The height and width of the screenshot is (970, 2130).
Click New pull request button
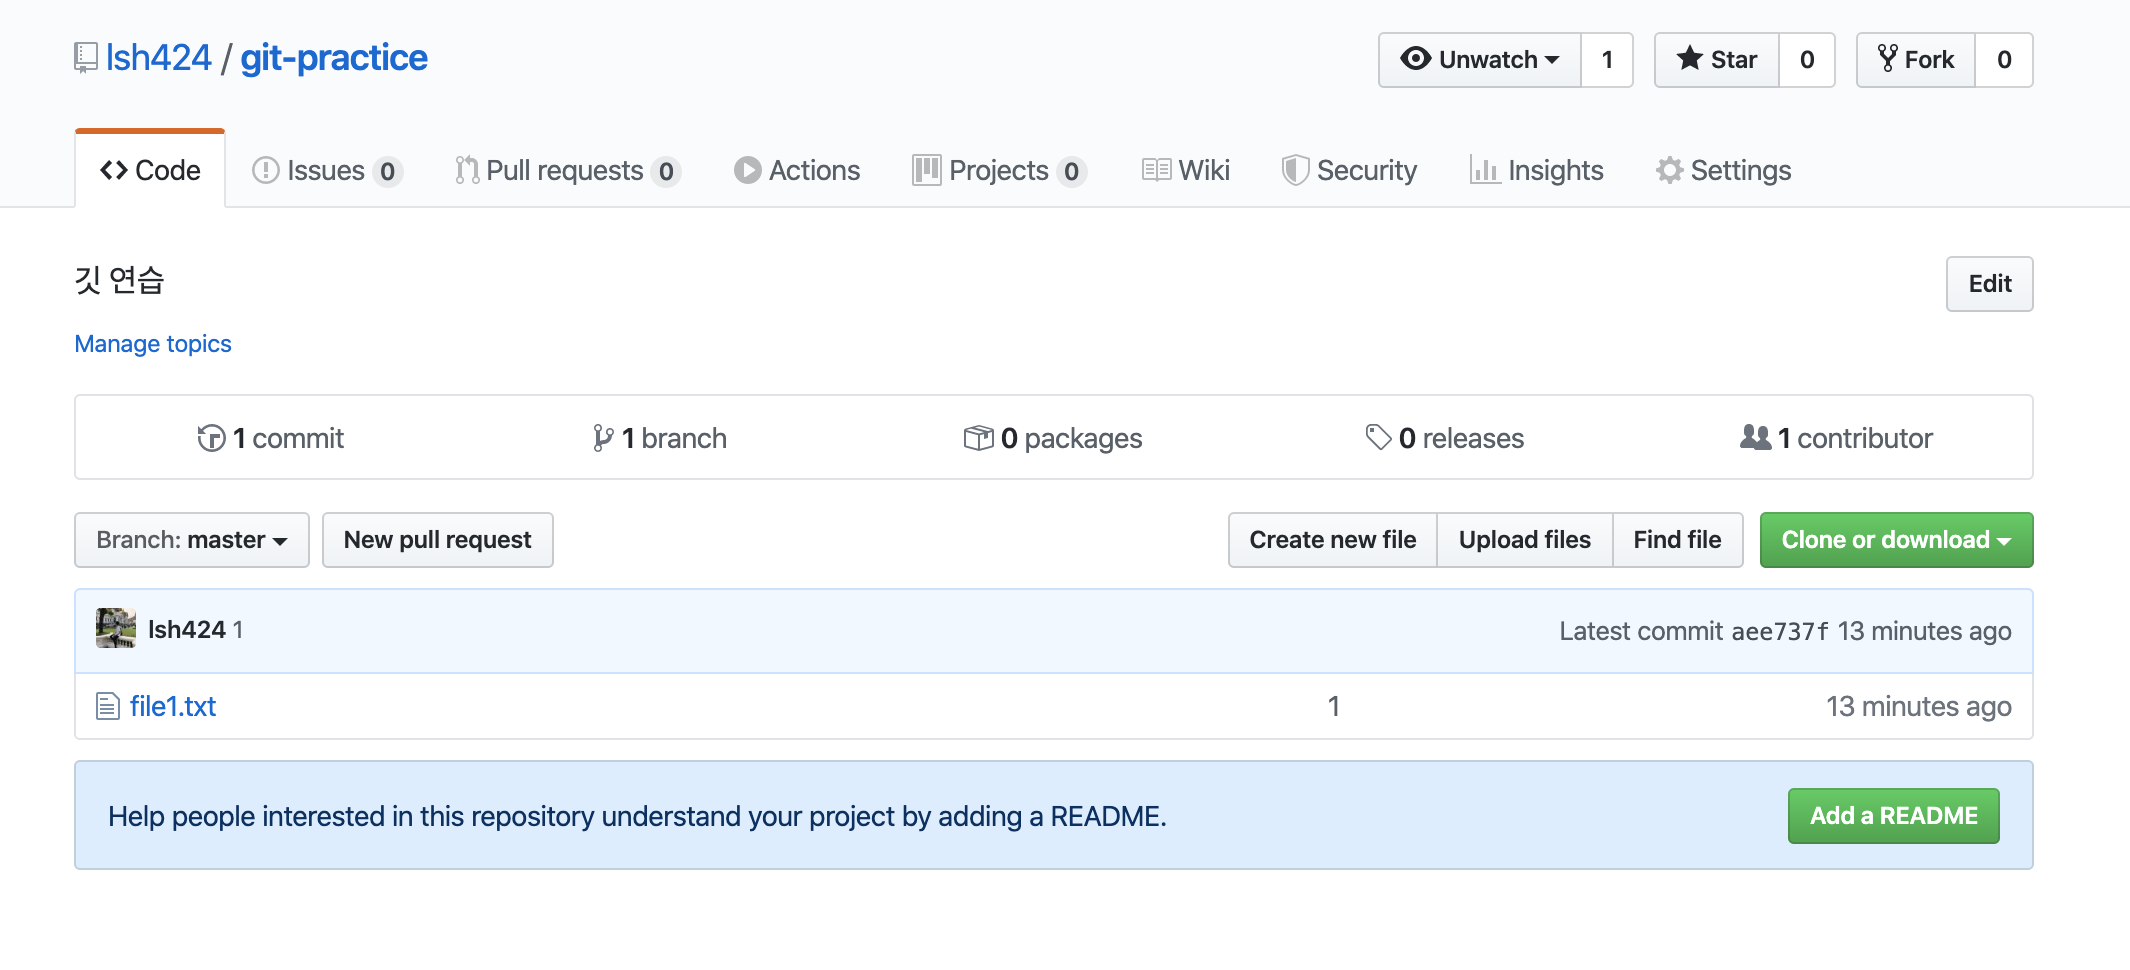coord(438,540)
